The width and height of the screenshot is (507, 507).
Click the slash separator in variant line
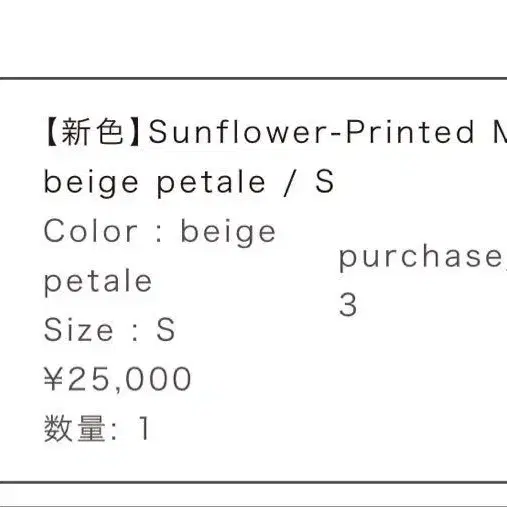click(290, 182)
